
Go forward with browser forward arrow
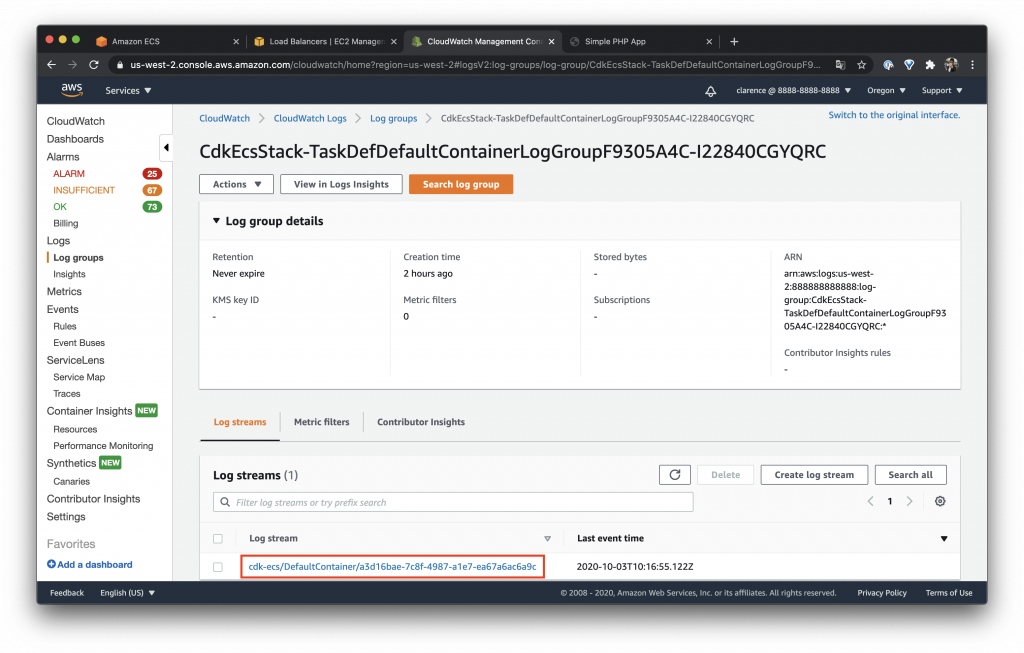pyautogui.click(x=72, y=65)
